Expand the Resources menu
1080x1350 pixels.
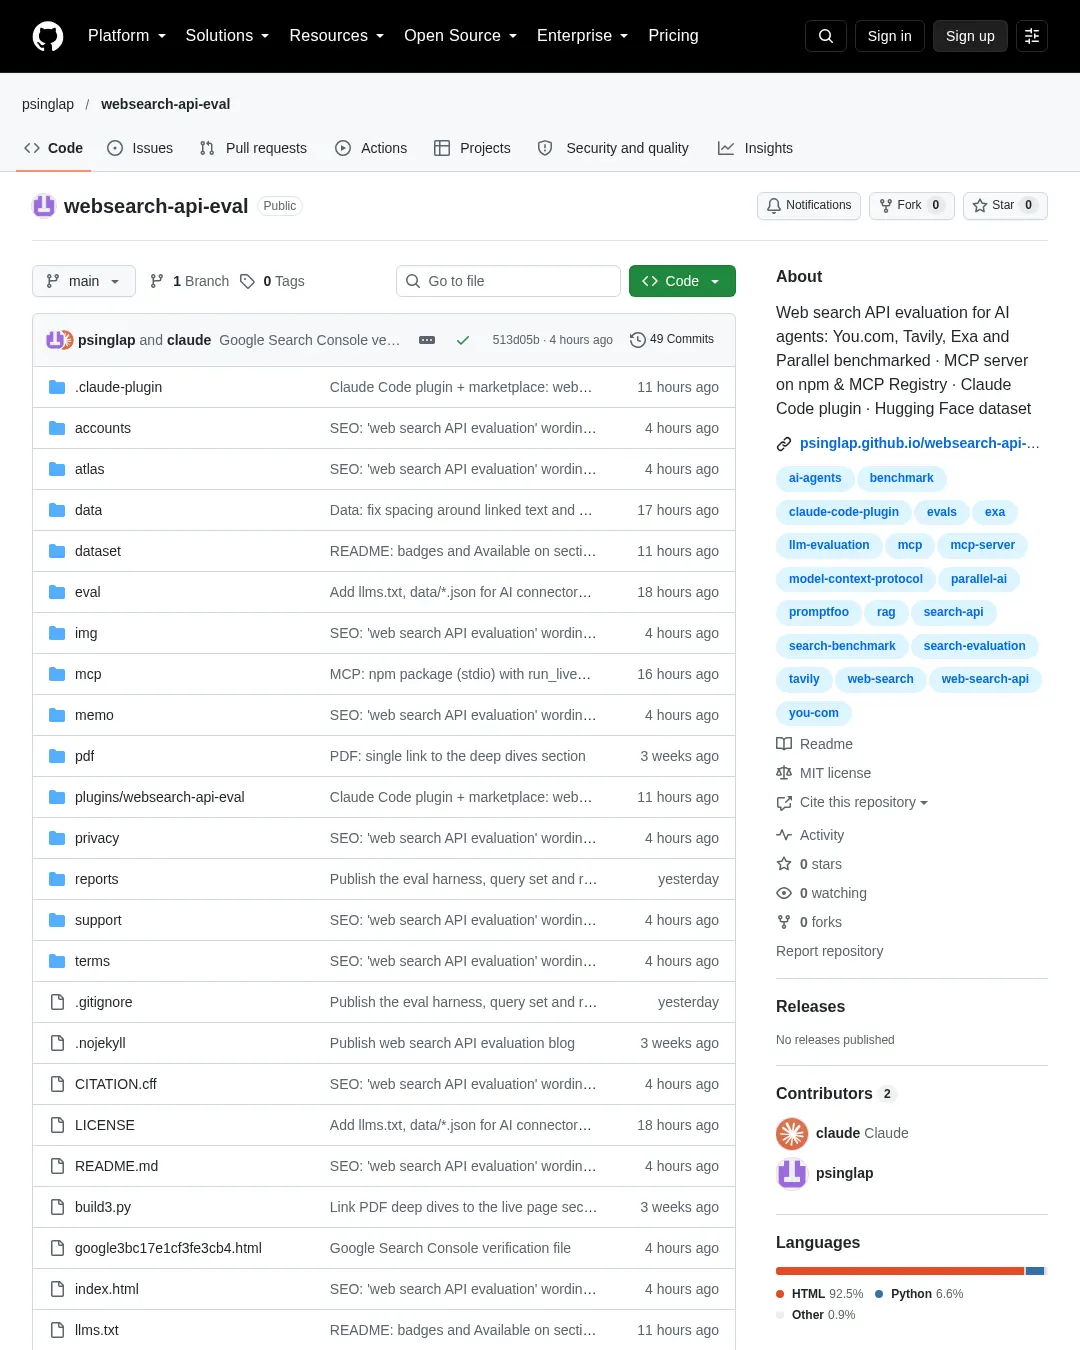[337, 36]
